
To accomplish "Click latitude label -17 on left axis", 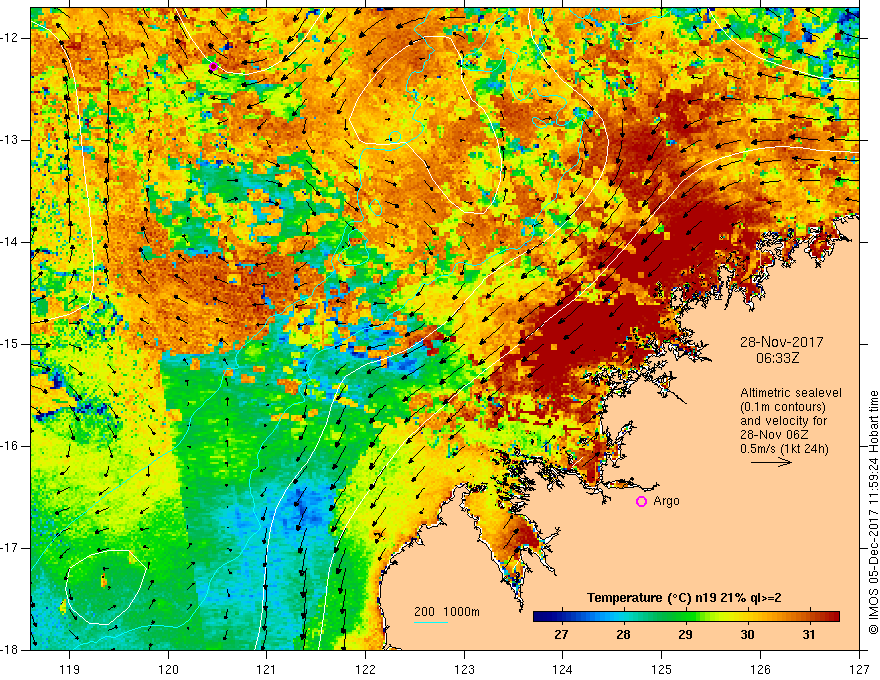I will coord(10,548).
